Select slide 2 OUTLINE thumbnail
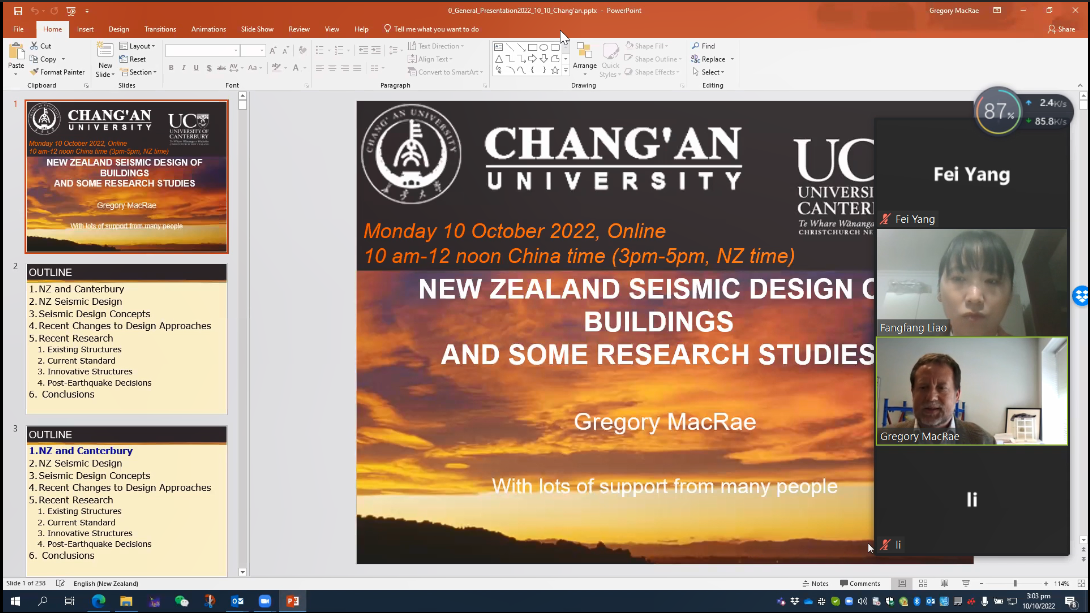This screenshot has height=613, width=1090. pyautogui.click(x=127, y=338)
